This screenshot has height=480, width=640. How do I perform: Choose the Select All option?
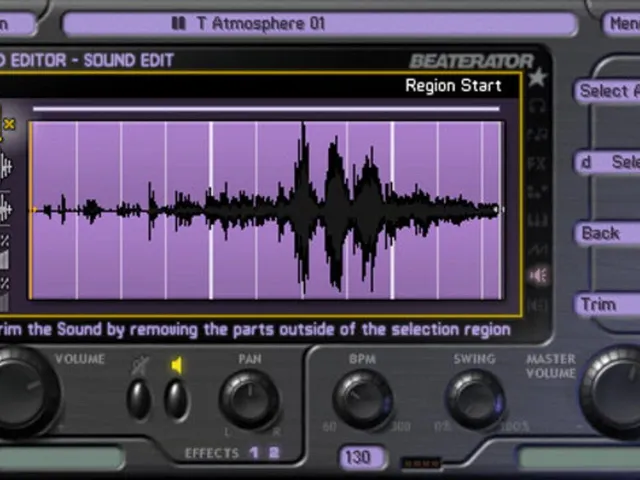608,91
